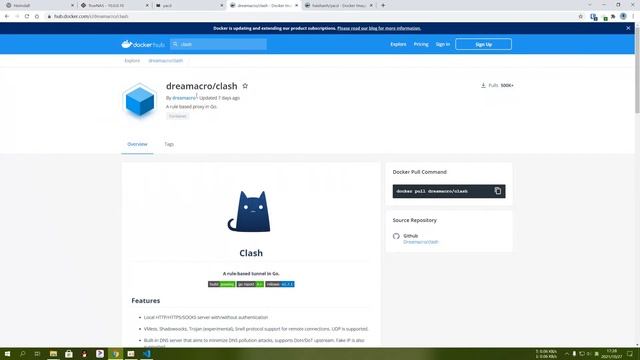This screenshot has height=360, width=640.
Task: Open the browser profile avatar
Action: [x=623, y=16]
